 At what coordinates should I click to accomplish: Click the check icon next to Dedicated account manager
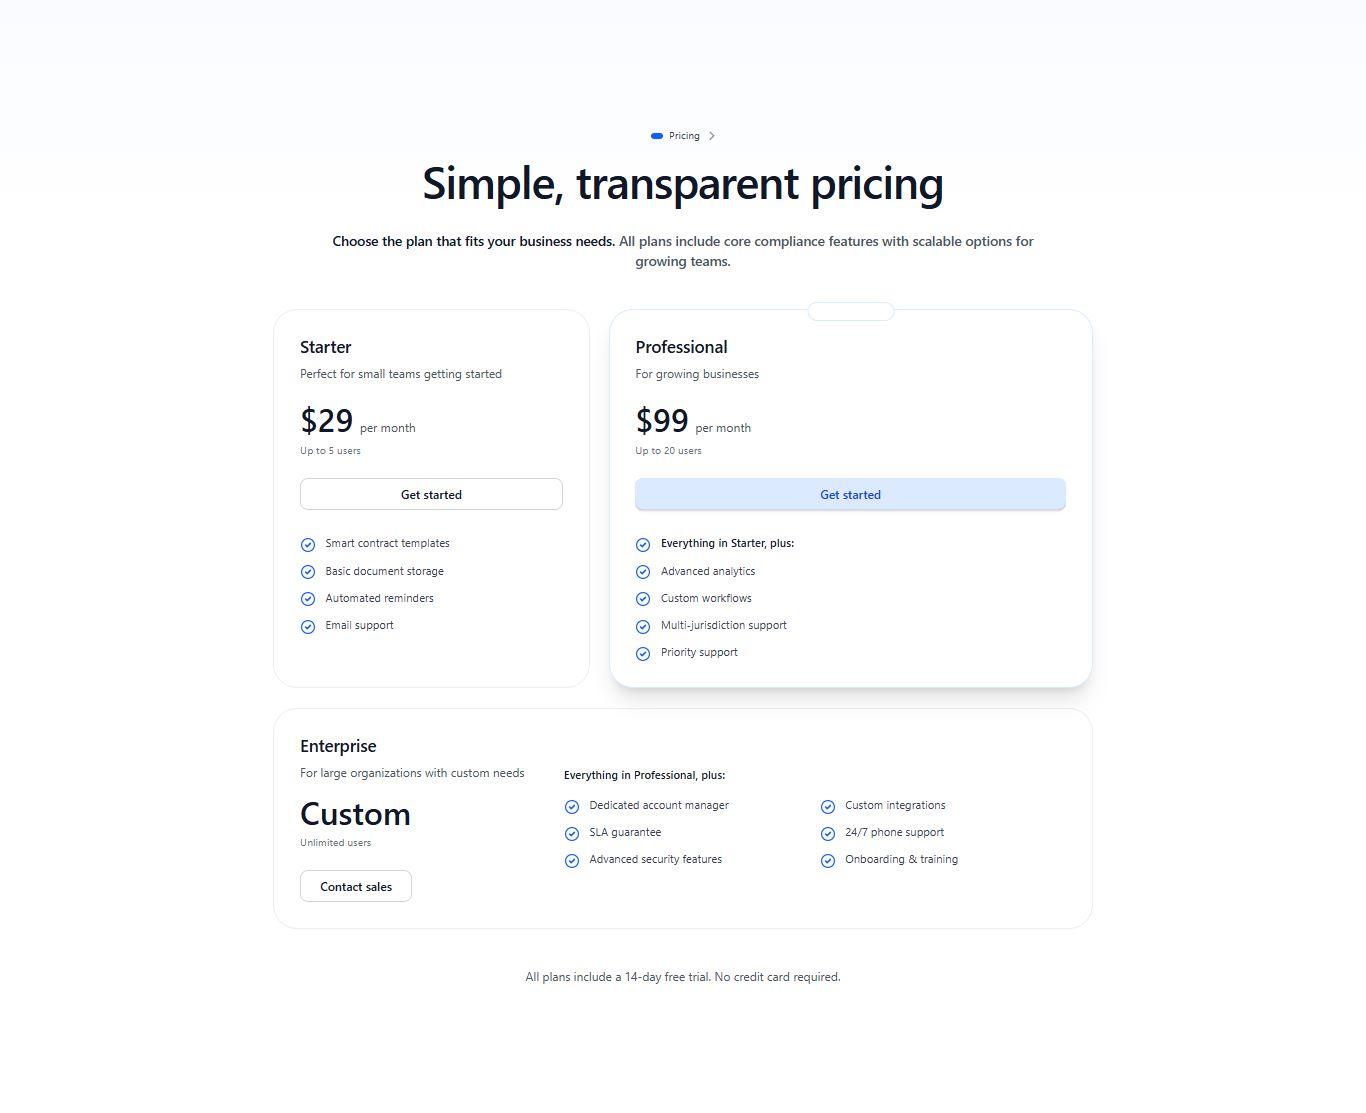pos(572,806)
